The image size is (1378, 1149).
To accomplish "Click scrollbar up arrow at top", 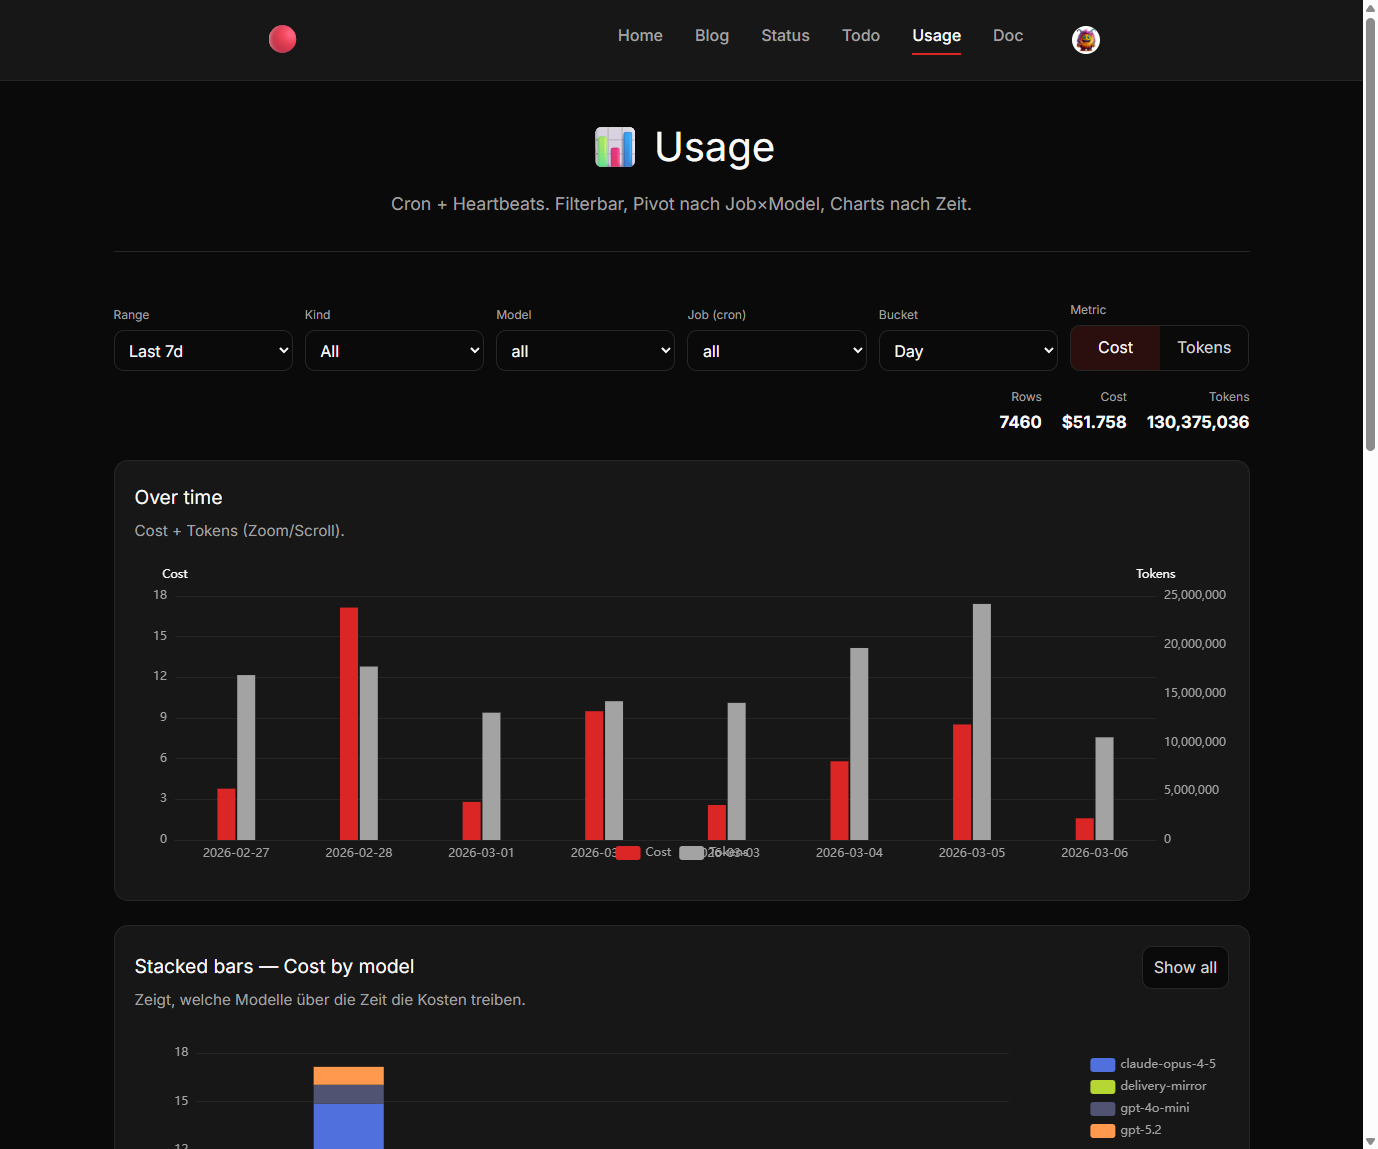I will click(1370, 8).
